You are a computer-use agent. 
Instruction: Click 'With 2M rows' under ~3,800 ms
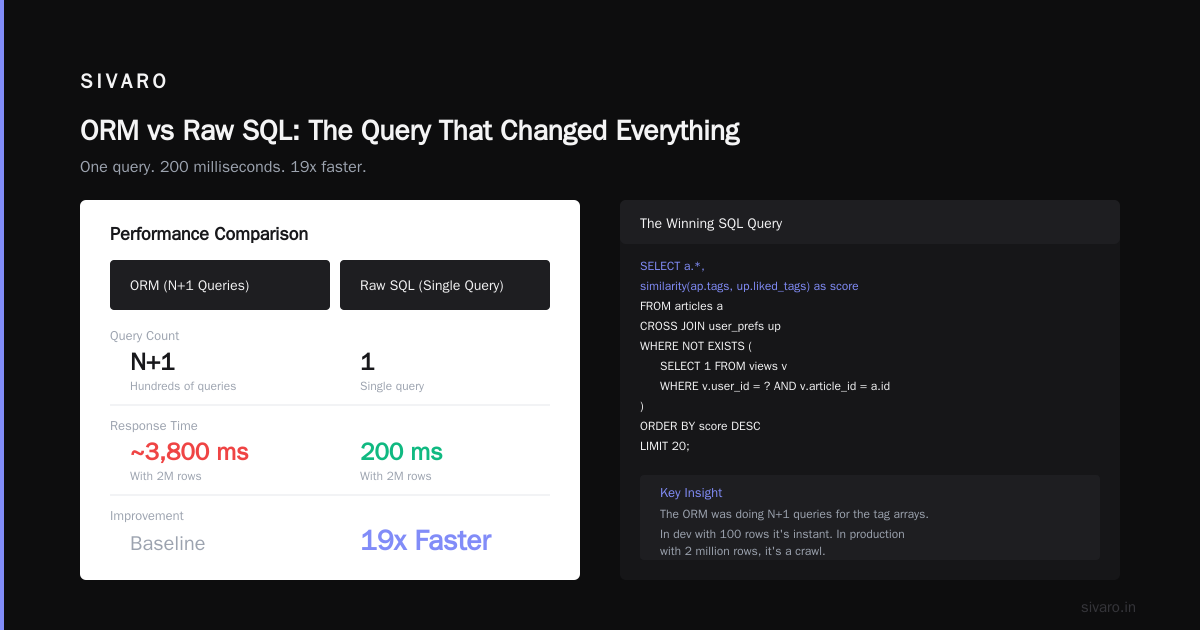(x=166, y=476)
